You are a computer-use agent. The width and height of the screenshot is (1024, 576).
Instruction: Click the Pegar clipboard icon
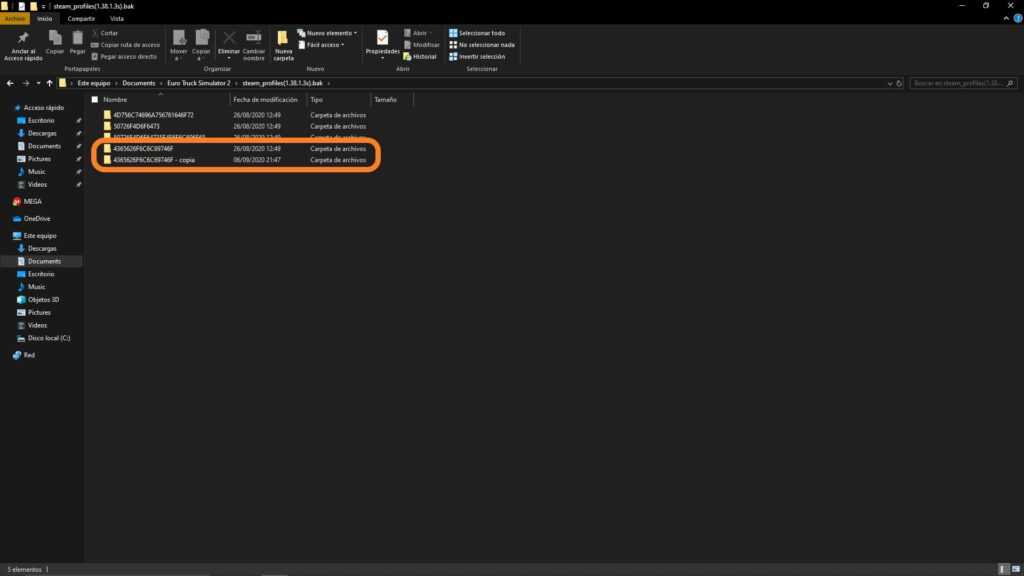[x=77, y=38]
